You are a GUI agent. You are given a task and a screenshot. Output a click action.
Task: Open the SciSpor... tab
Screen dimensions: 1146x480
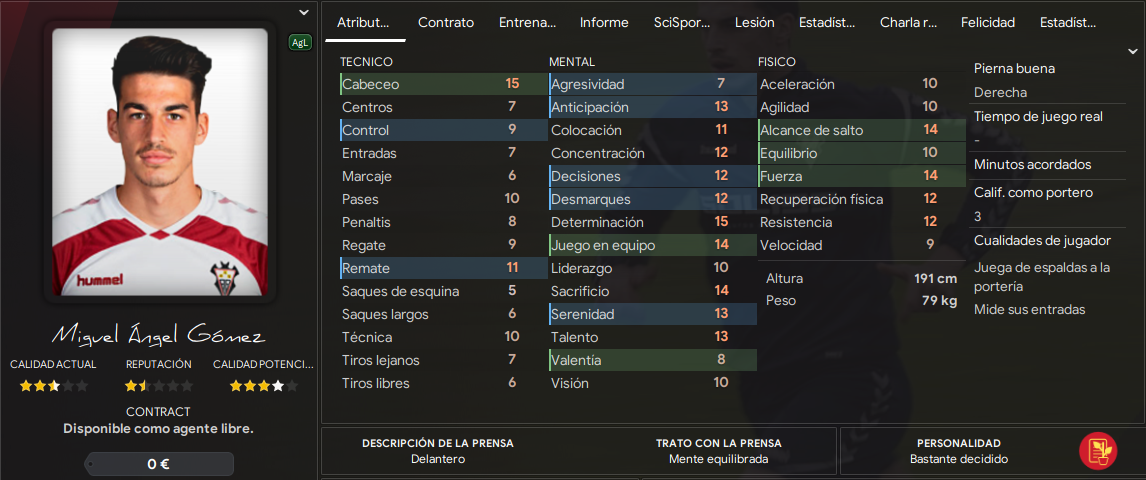click(682, 23)
